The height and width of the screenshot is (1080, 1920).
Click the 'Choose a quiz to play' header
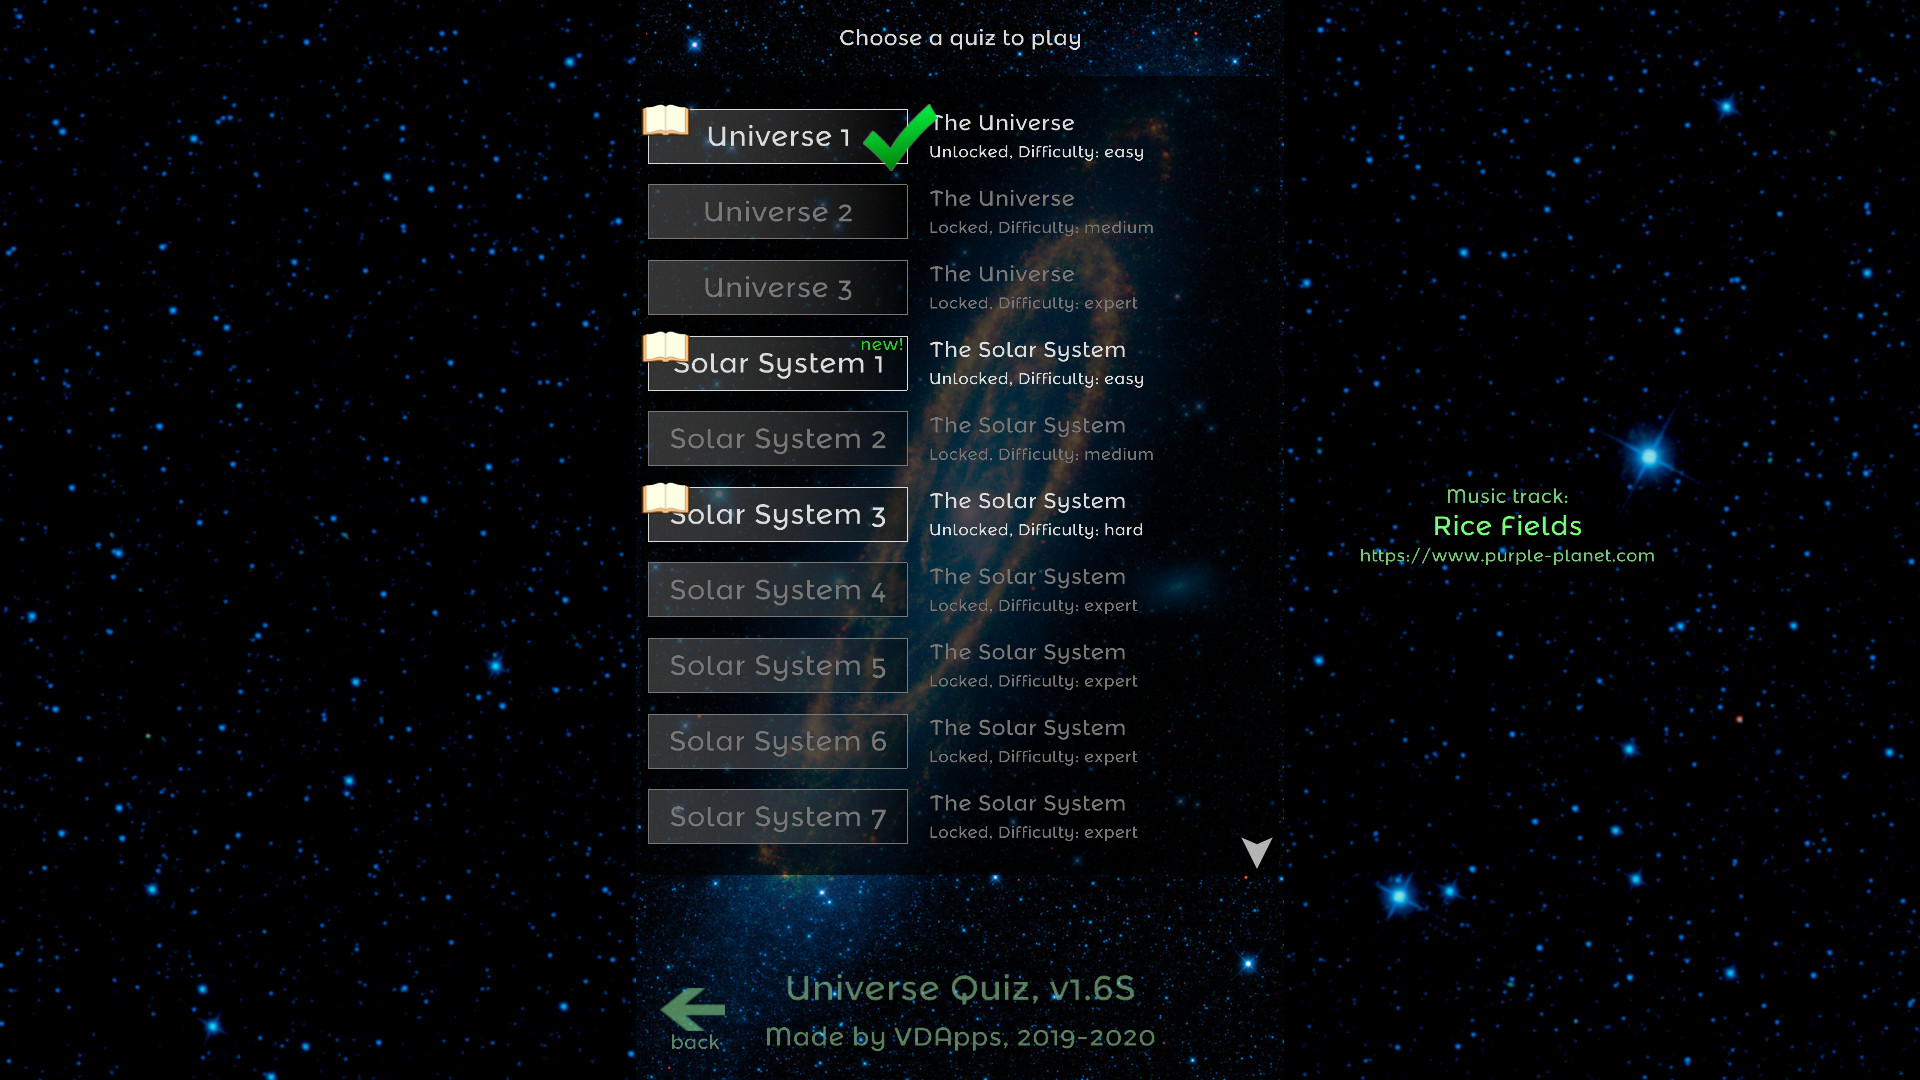tap(960, 38)
